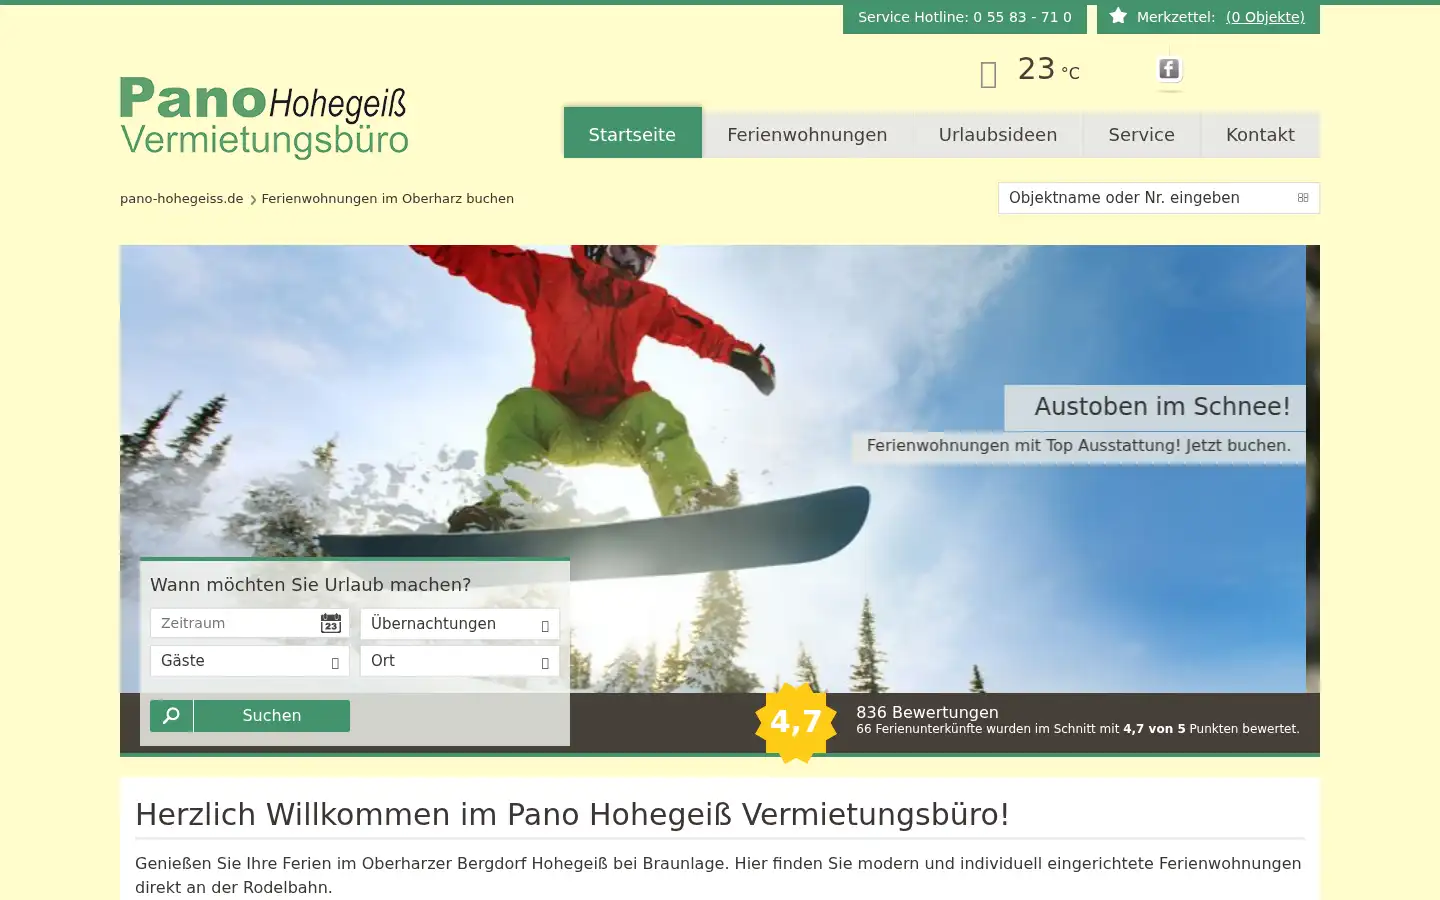Screen dimensions: 1440x900
Task: Expand the Gäste dropdown
Action: pos(250,661)
